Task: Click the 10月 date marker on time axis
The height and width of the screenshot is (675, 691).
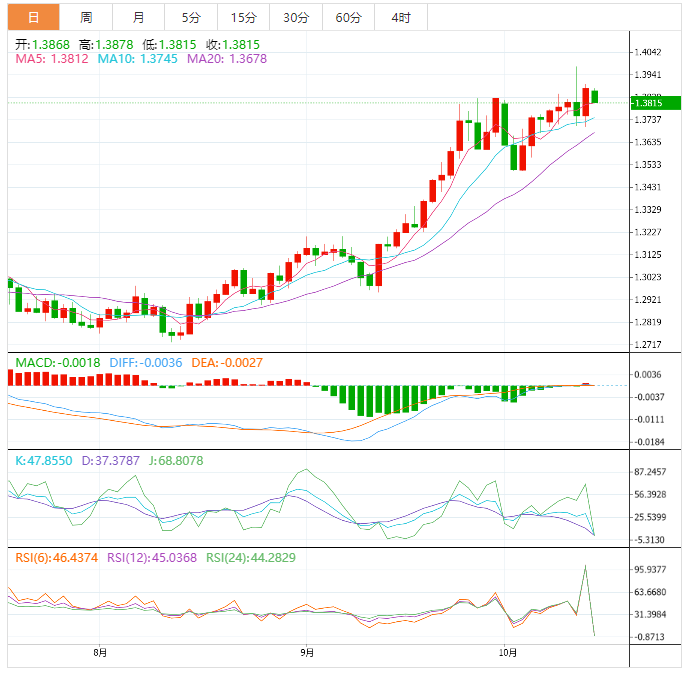Action: 508,653
